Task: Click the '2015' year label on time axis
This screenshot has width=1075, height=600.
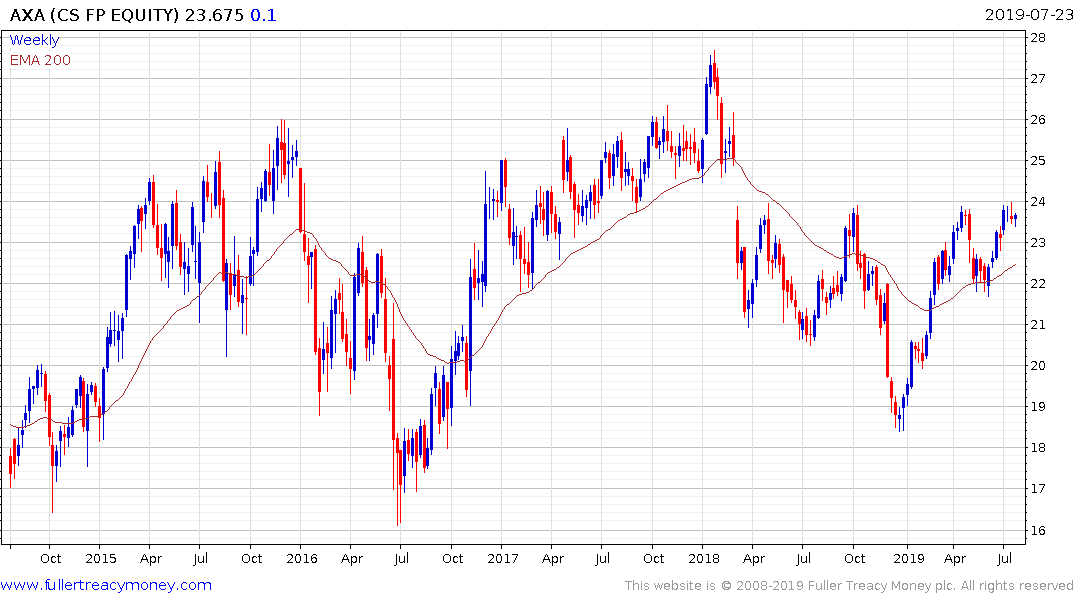Action: click(x=101, y=558)
